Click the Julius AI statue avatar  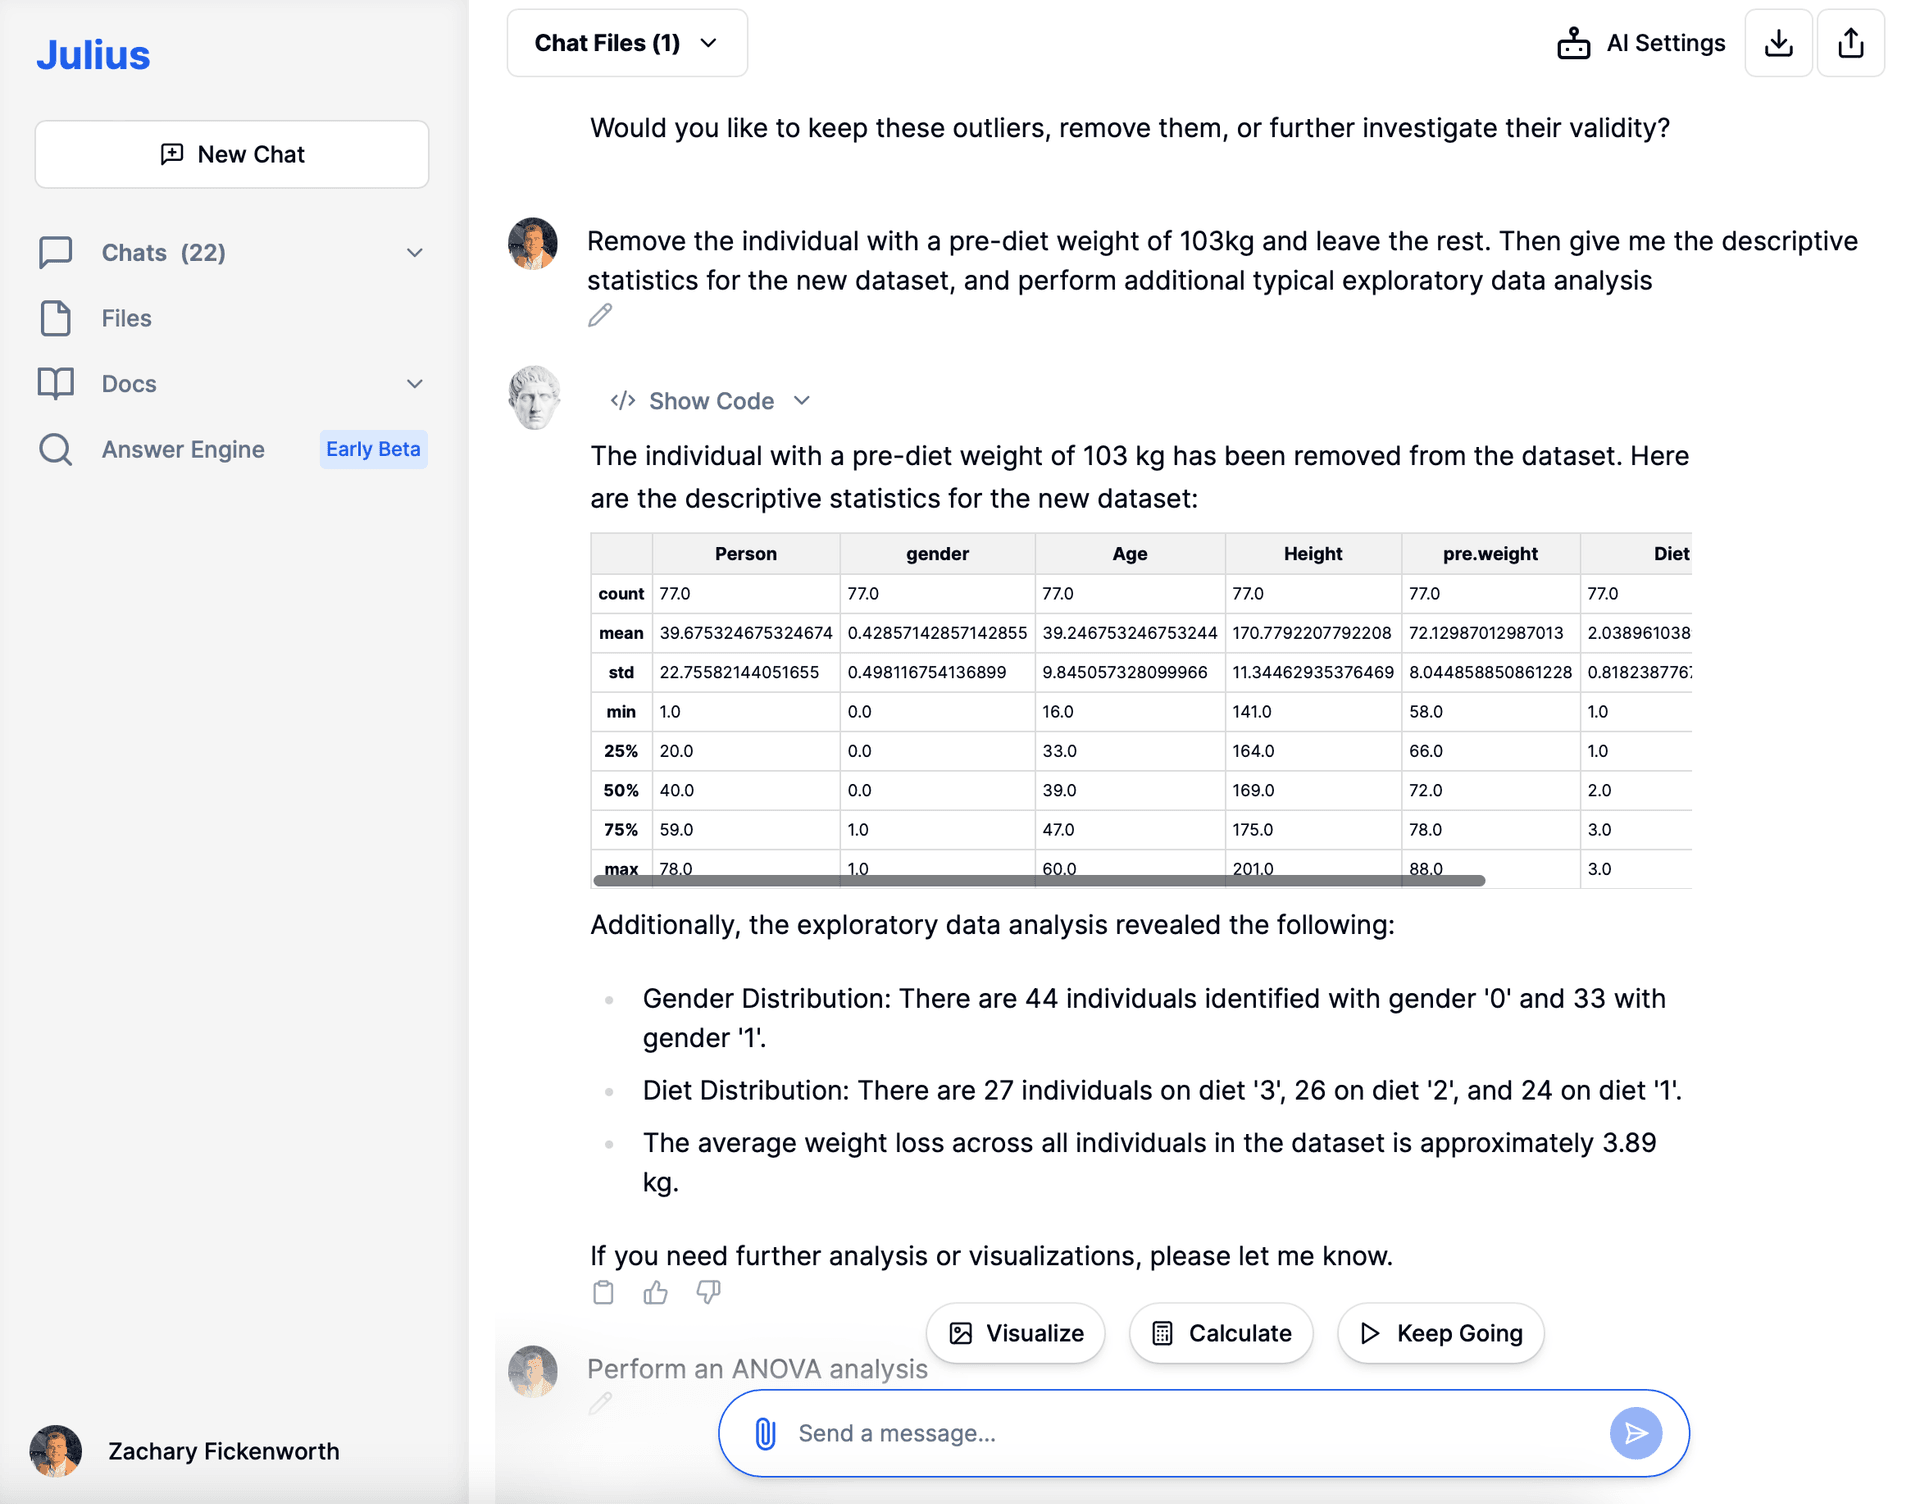click(x=534, y=397)
